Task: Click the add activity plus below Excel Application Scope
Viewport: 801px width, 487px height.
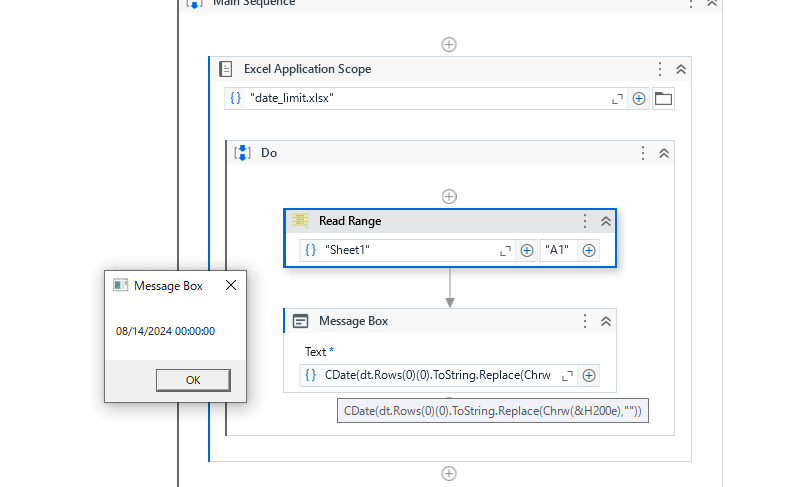Action: point(449,474)
